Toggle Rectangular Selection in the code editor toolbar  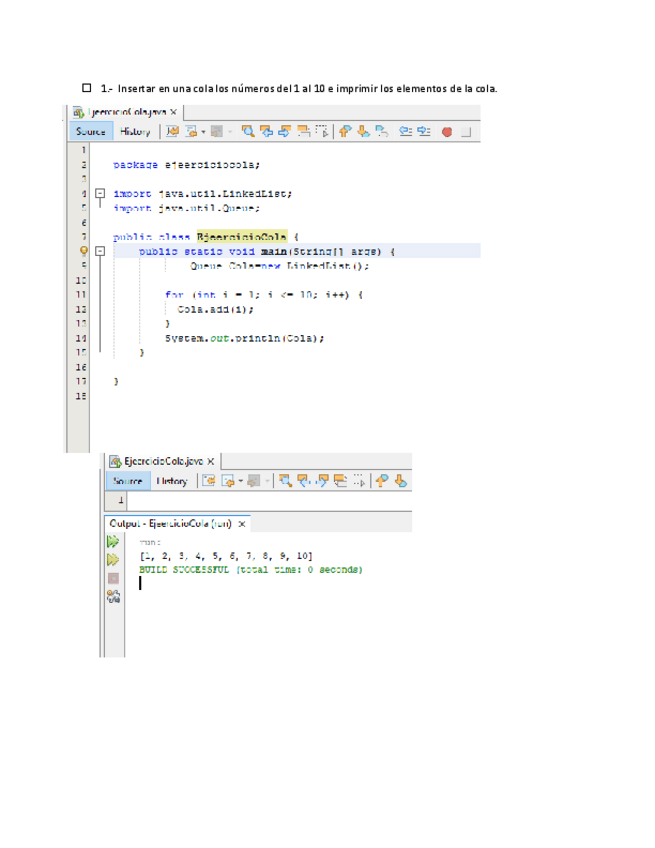click(x=321, y=131)
